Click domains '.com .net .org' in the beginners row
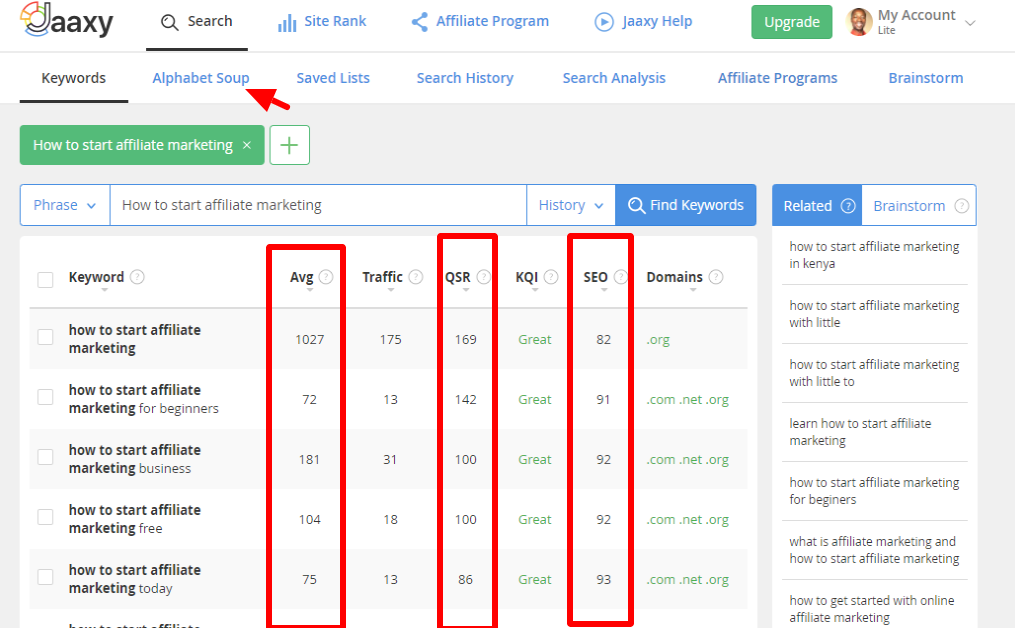The width and height of the screenshot is (1015, 628). 687,399
